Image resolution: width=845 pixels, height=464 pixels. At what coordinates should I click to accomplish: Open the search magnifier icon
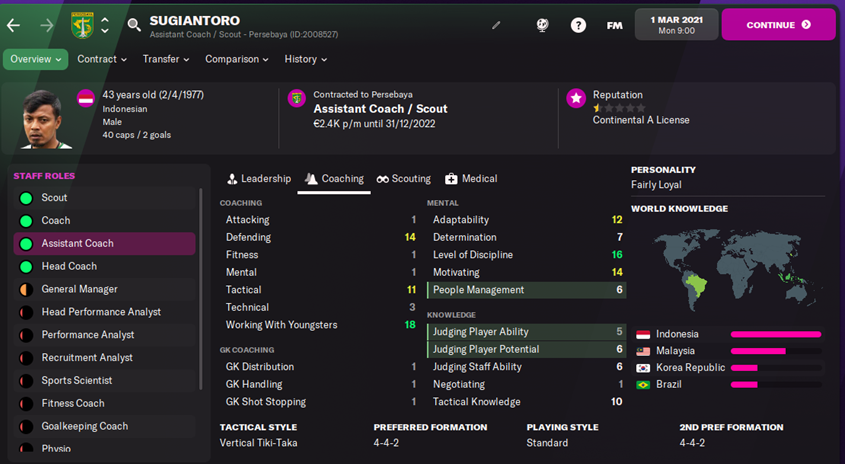(134, 25)
